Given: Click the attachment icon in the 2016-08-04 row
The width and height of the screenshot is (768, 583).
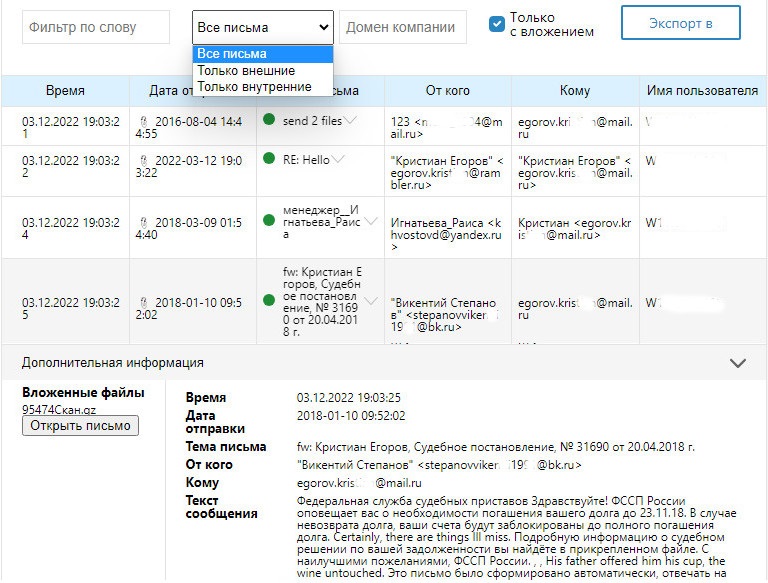Looking at the screenshot, I should 144,121.
